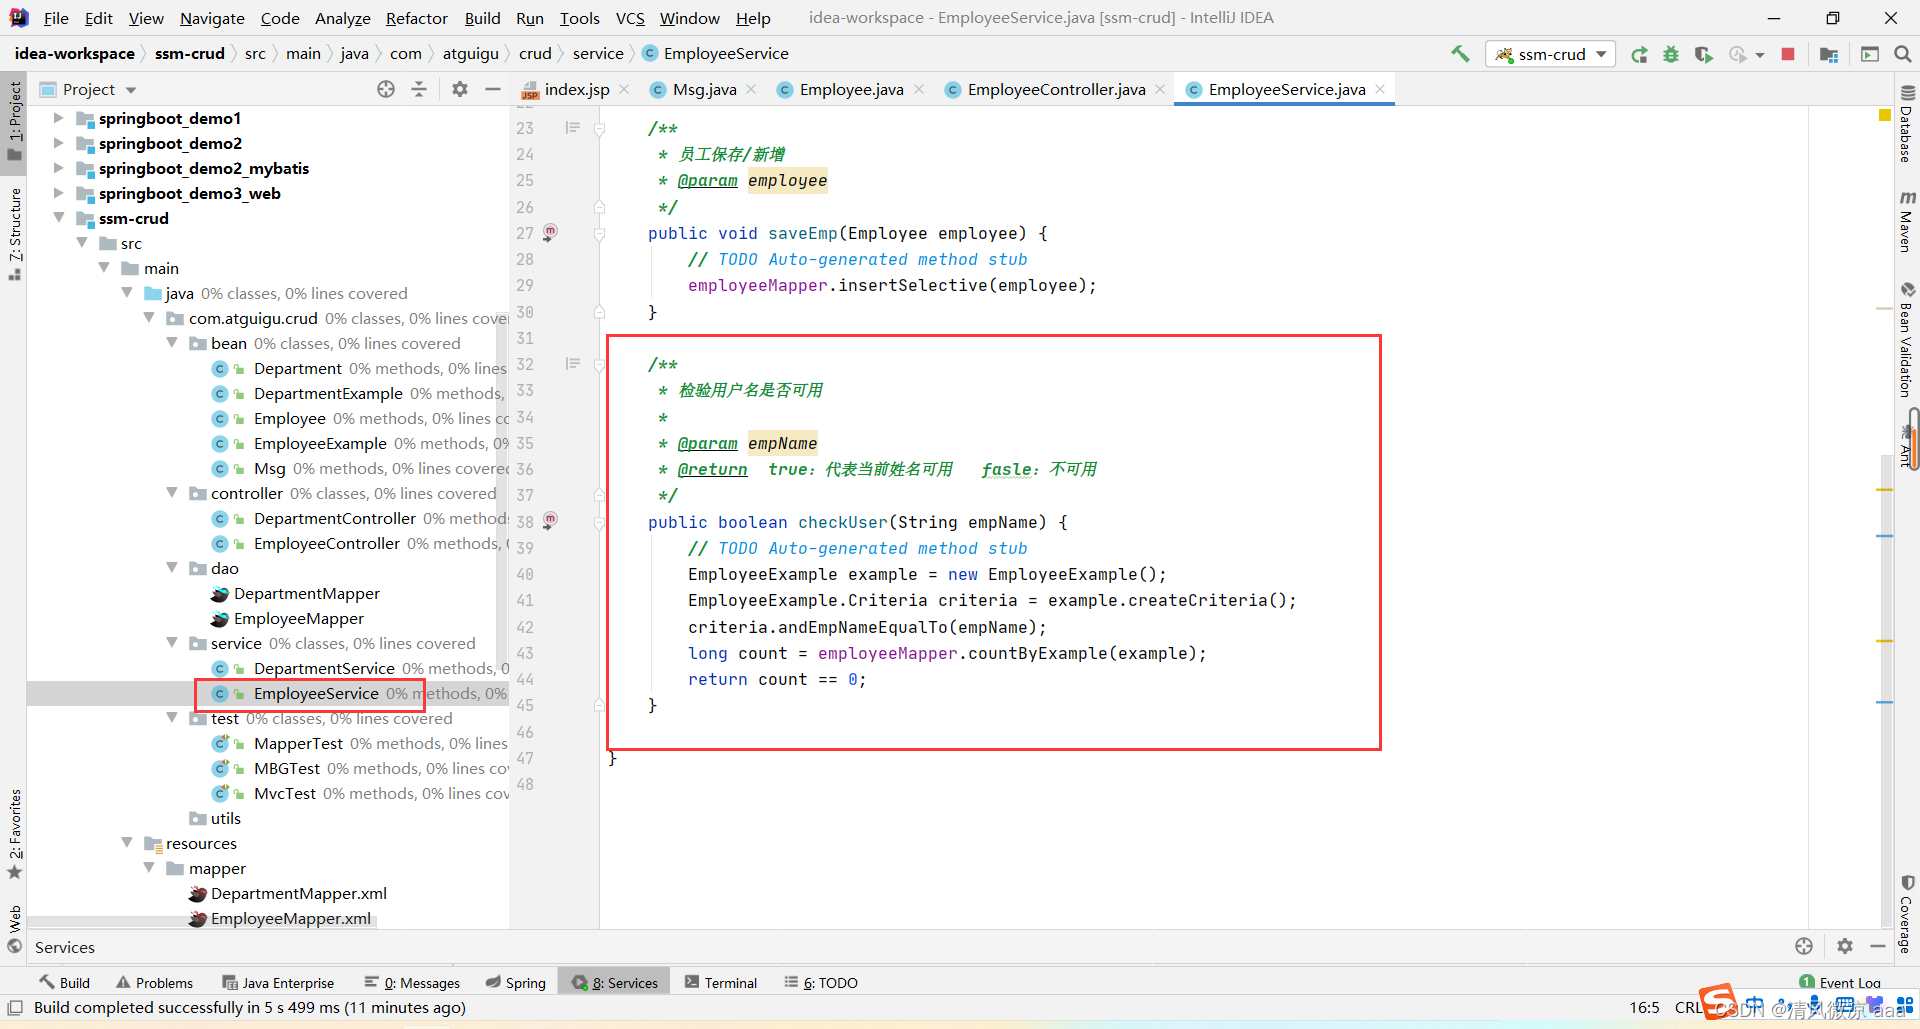Image resolution: width=1920 pixels, height=1029 pixels.
Task: Open the Event Log
Action: (x=1840, y=982)
